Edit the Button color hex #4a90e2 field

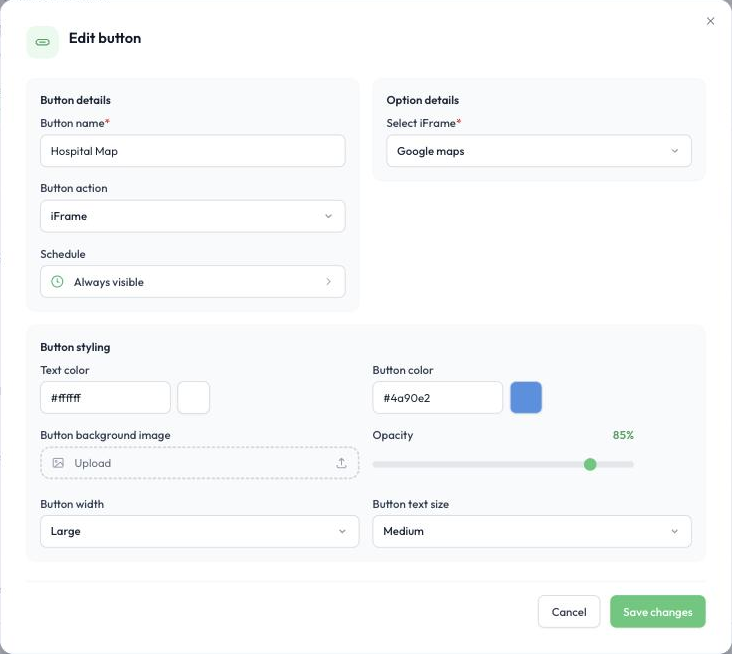[x=437, y=398]
